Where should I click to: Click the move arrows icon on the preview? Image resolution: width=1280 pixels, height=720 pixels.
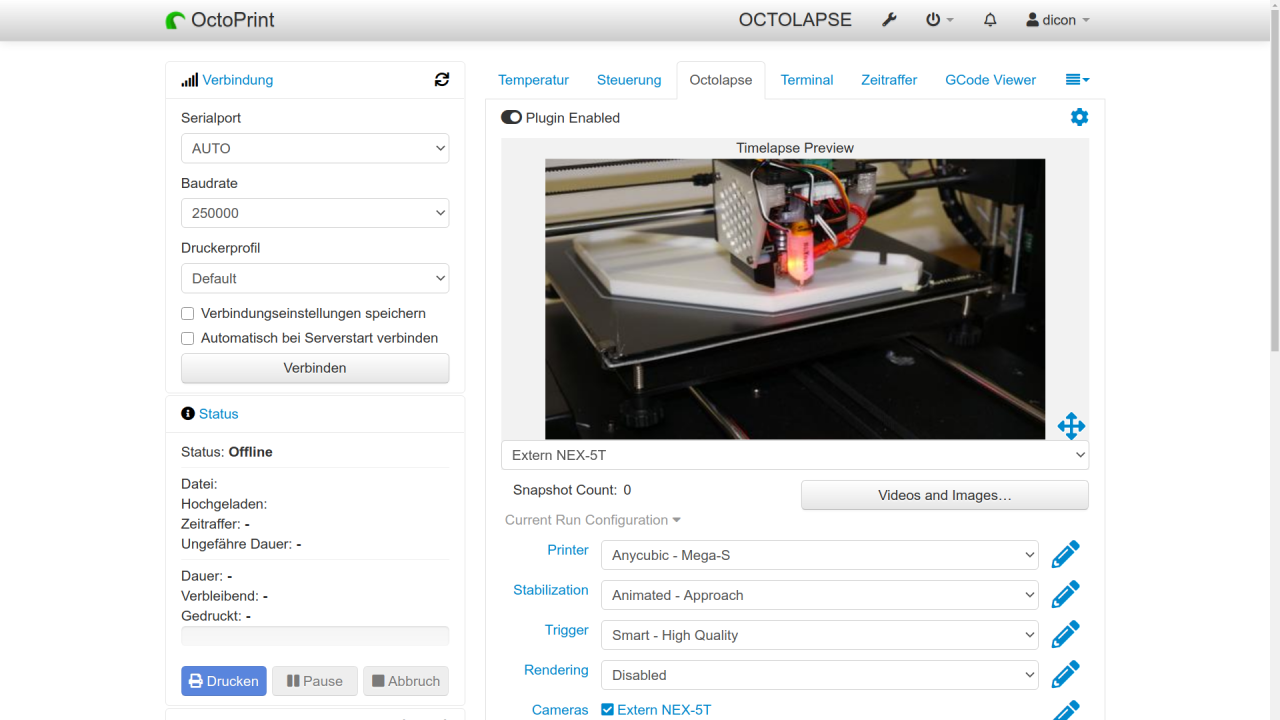click(1071, 425)
